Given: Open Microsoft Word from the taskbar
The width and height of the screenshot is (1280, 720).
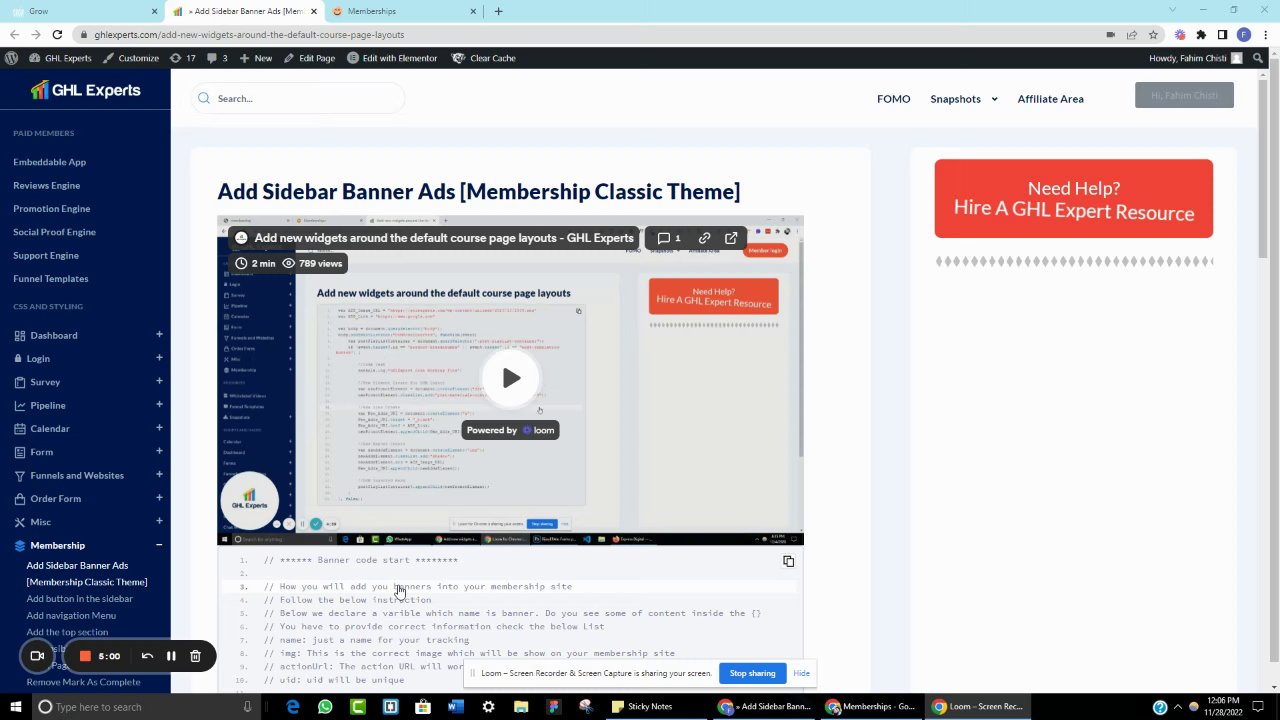Looking at the screenshot, I should [455, 707].
